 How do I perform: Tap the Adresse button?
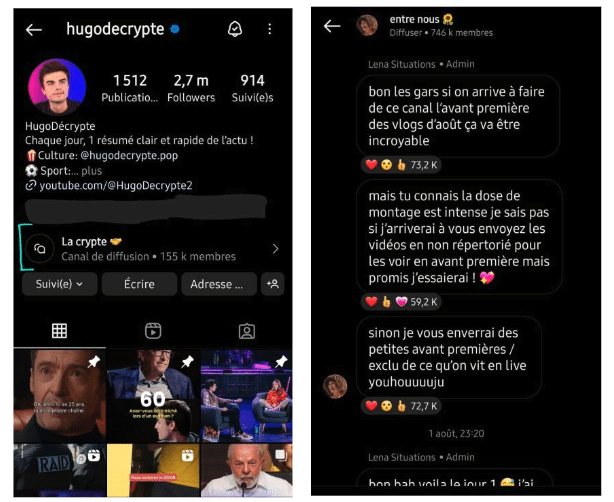[219, 284]
